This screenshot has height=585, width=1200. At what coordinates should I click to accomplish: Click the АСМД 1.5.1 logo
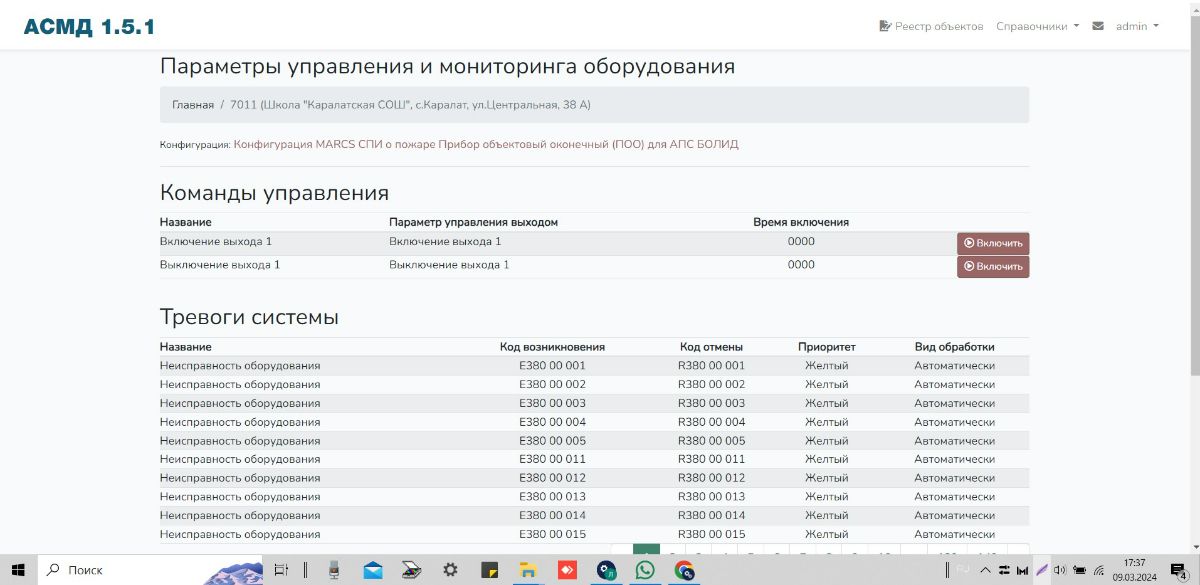coord(90,27)
